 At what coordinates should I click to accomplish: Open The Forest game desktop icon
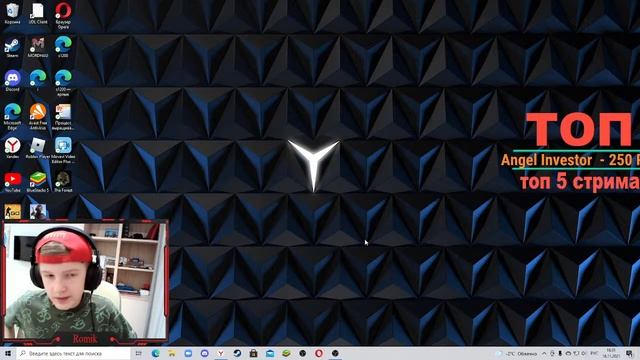point(63,182)
